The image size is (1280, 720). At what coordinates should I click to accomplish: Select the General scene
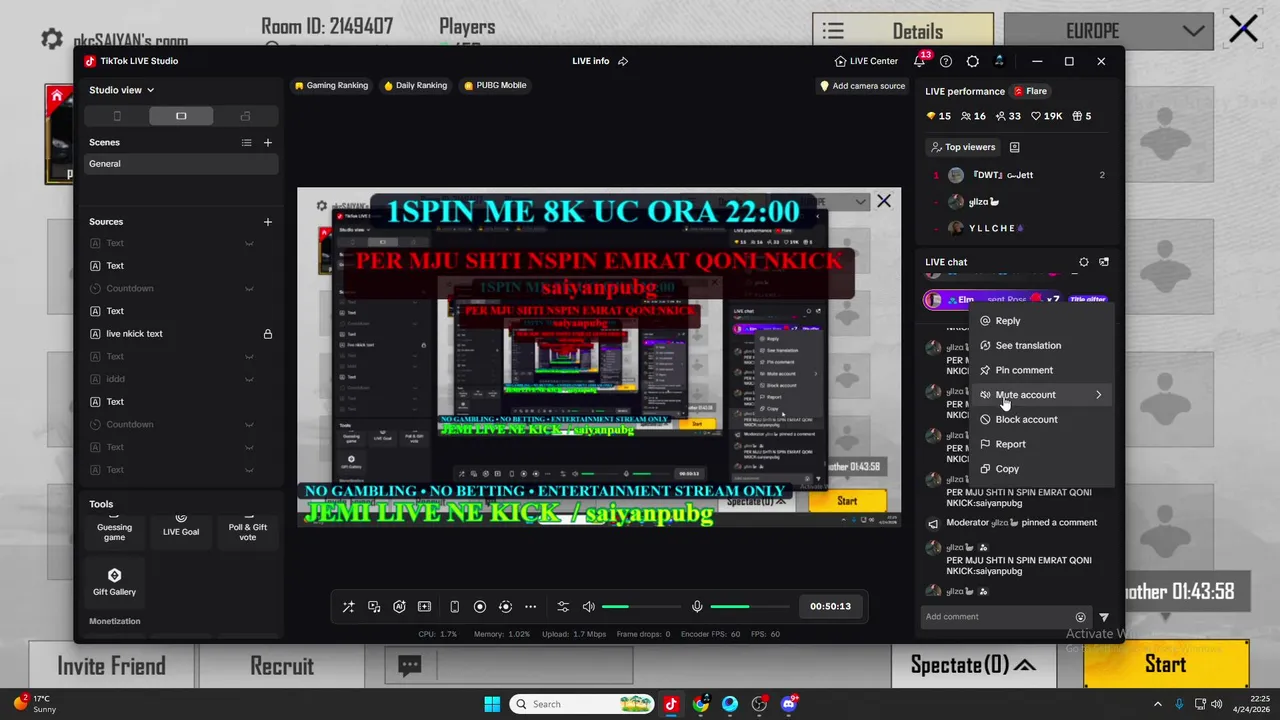click(181, 164)
